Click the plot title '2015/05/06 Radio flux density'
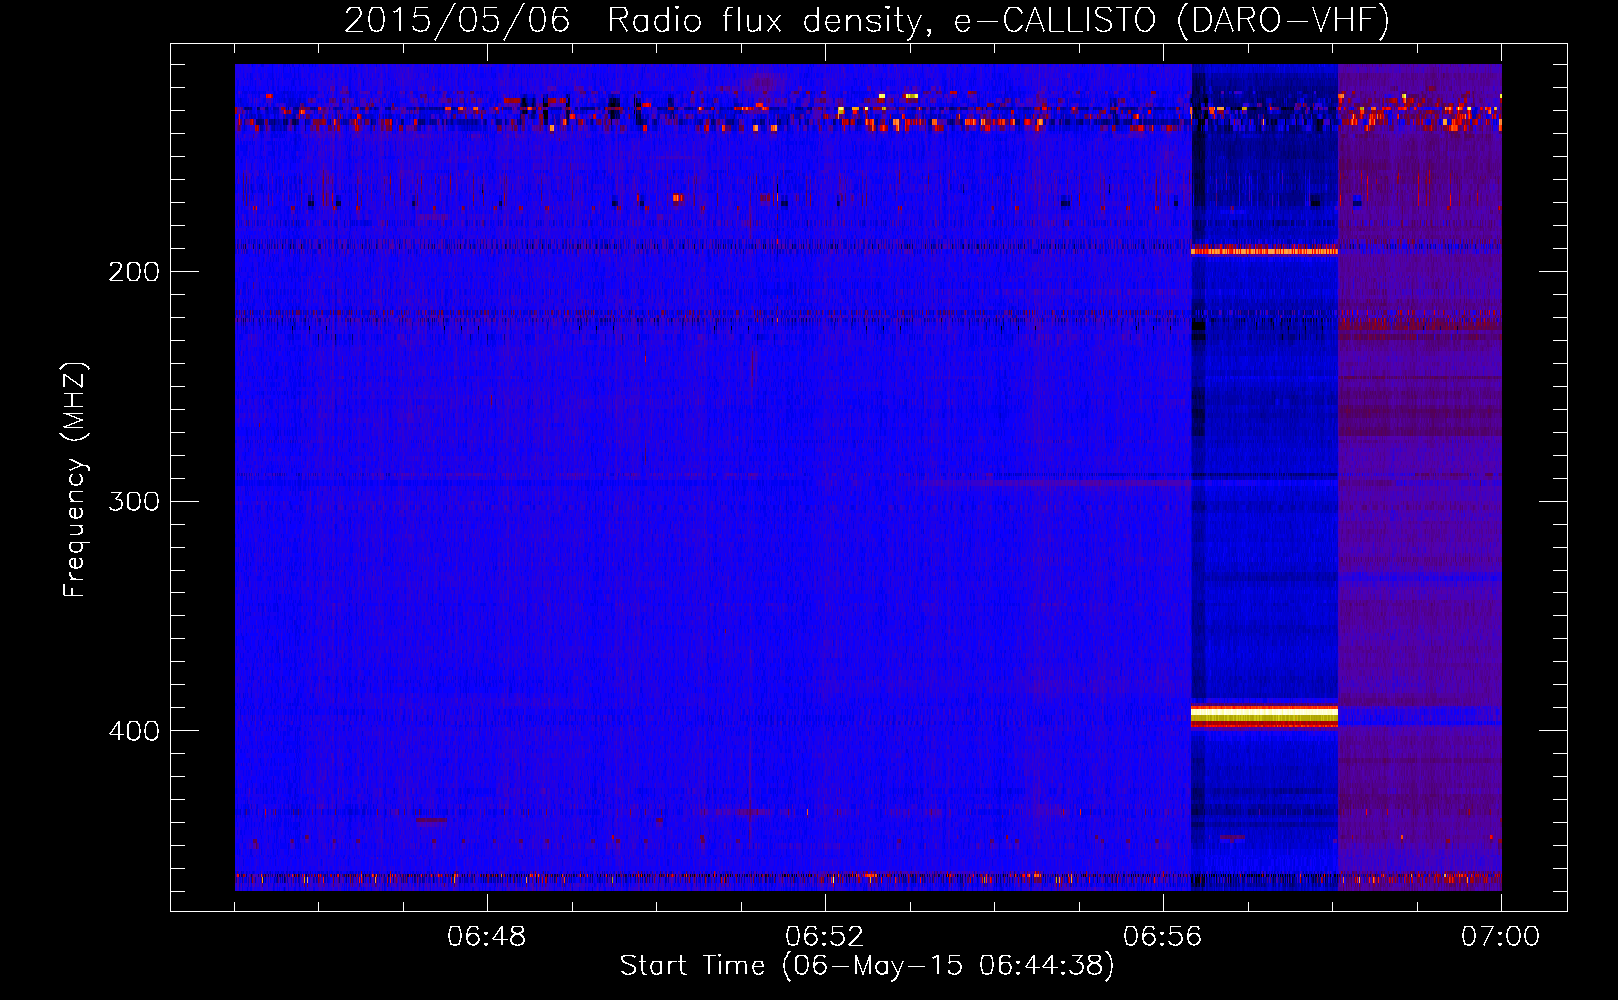This screenshot has height=1000, width=1618. click(633, 20)
